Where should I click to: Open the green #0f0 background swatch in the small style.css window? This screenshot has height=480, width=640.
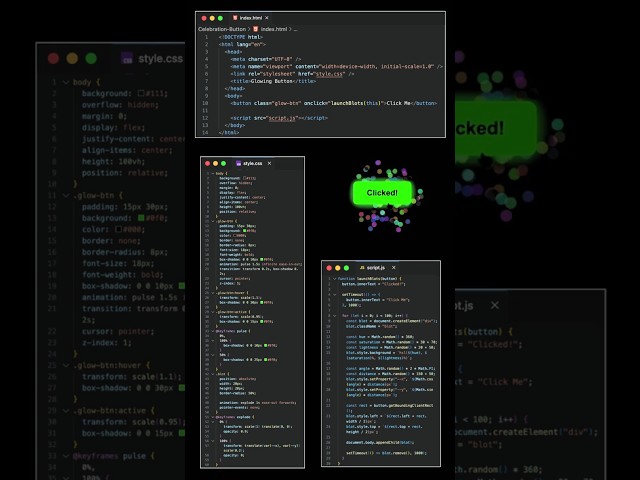244,231
